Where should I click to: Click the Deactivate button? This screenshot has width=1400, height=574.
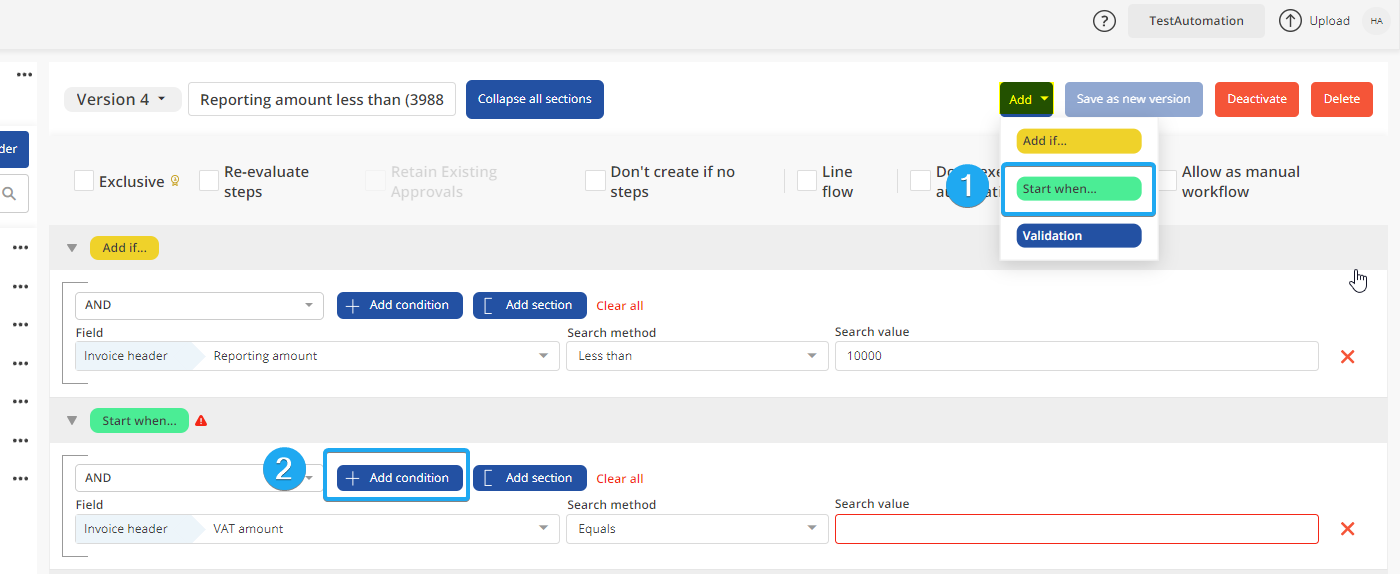pyautogui.click(x=1256, y=99)
